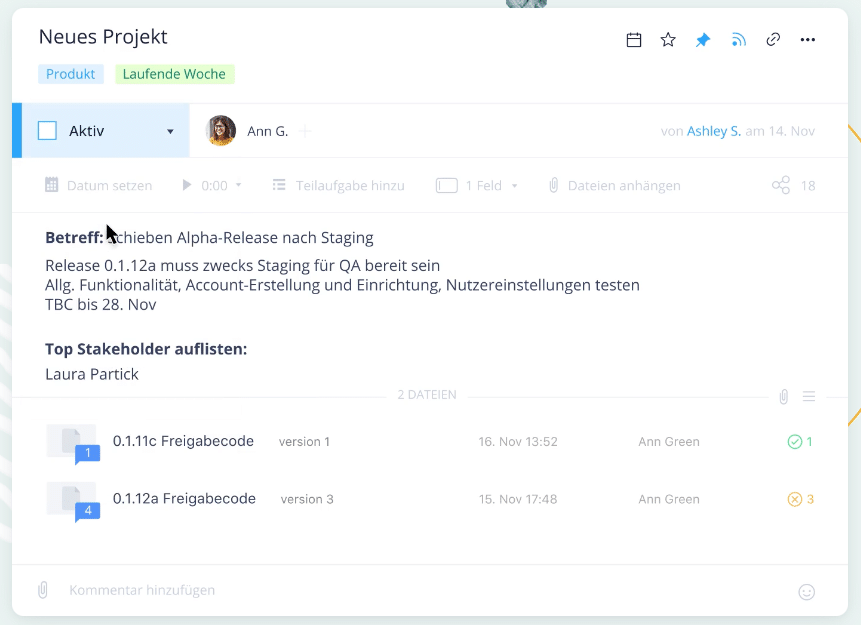861x625 pixels.
Task: Expand the 1 Feld dropdown arrow
Action: coord(515,186)
